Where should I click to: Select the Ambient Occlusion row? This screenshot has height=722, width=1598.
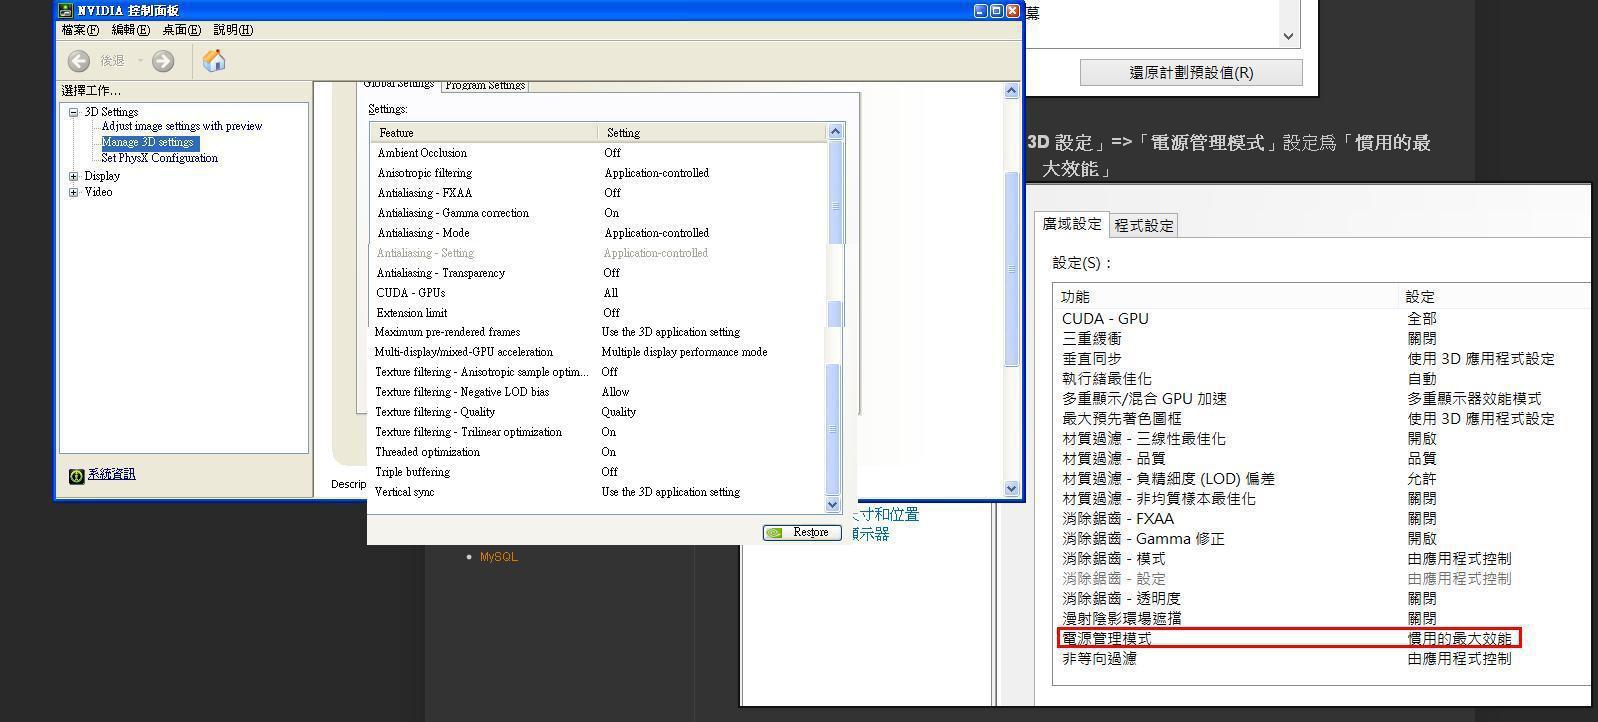[599, 153]
